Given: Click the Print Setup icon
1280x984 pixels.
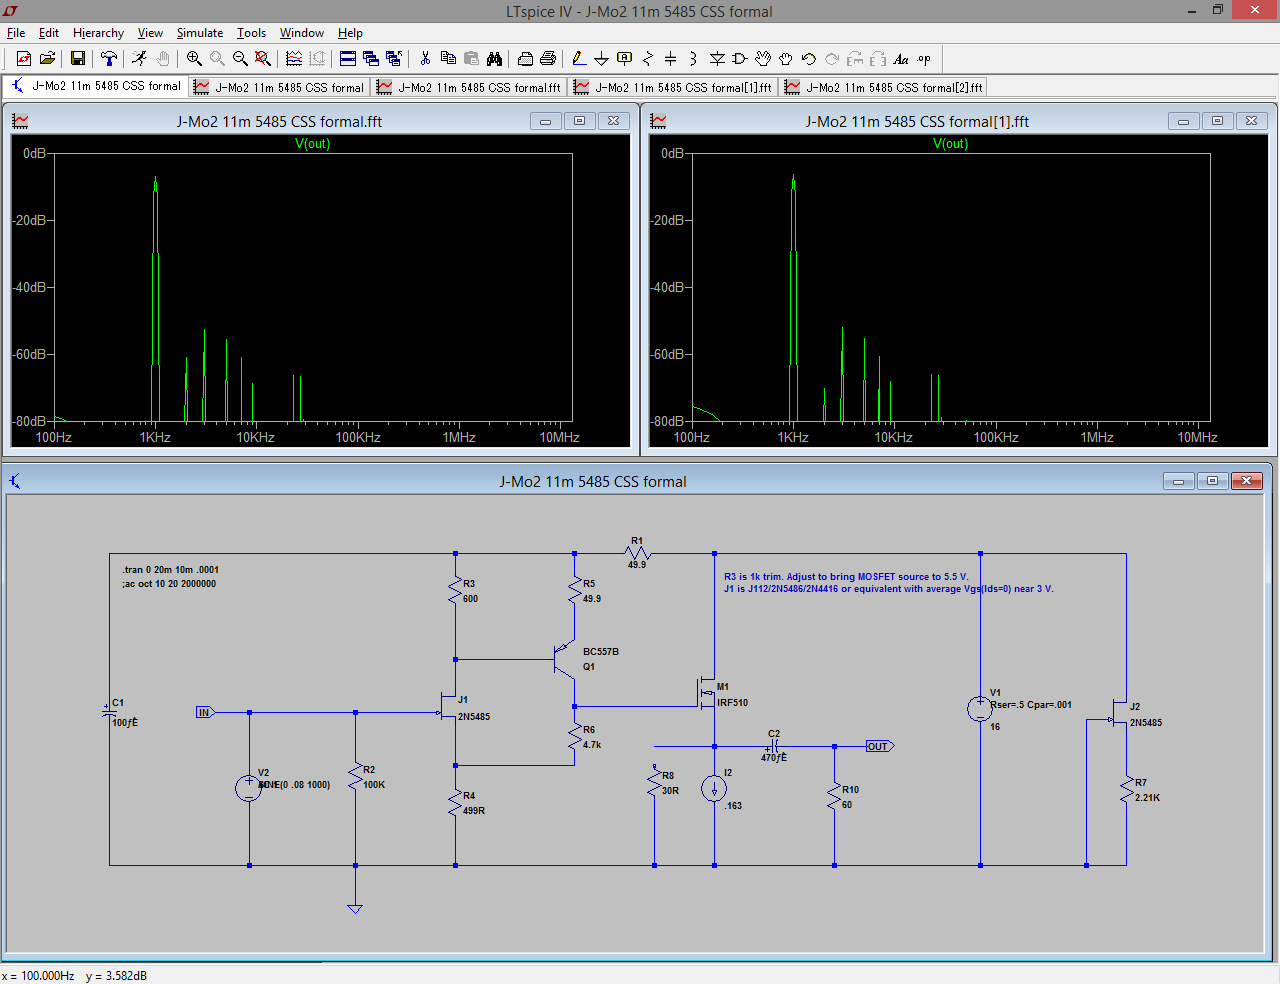Looking at the screenshot, I should [525, 59].
